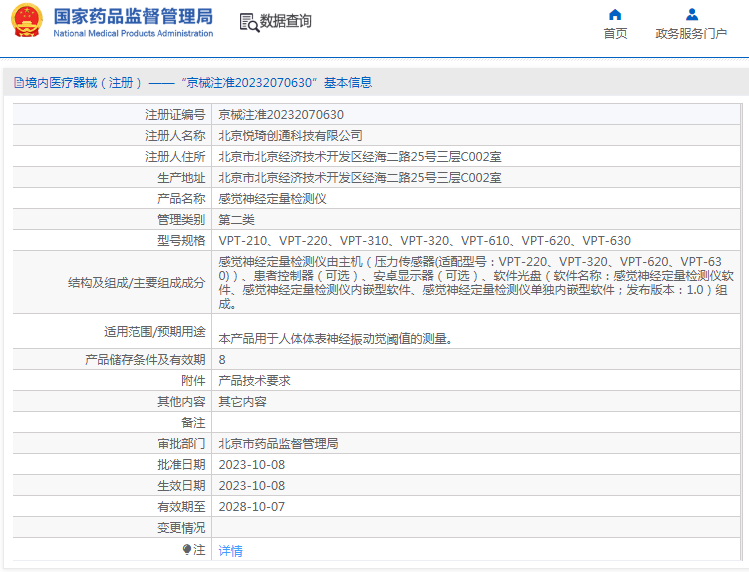Viewport: 749px width, 572px height.
Task: Select 北京悦琦创通科技有限公司 registrant name
Action: 290,136
